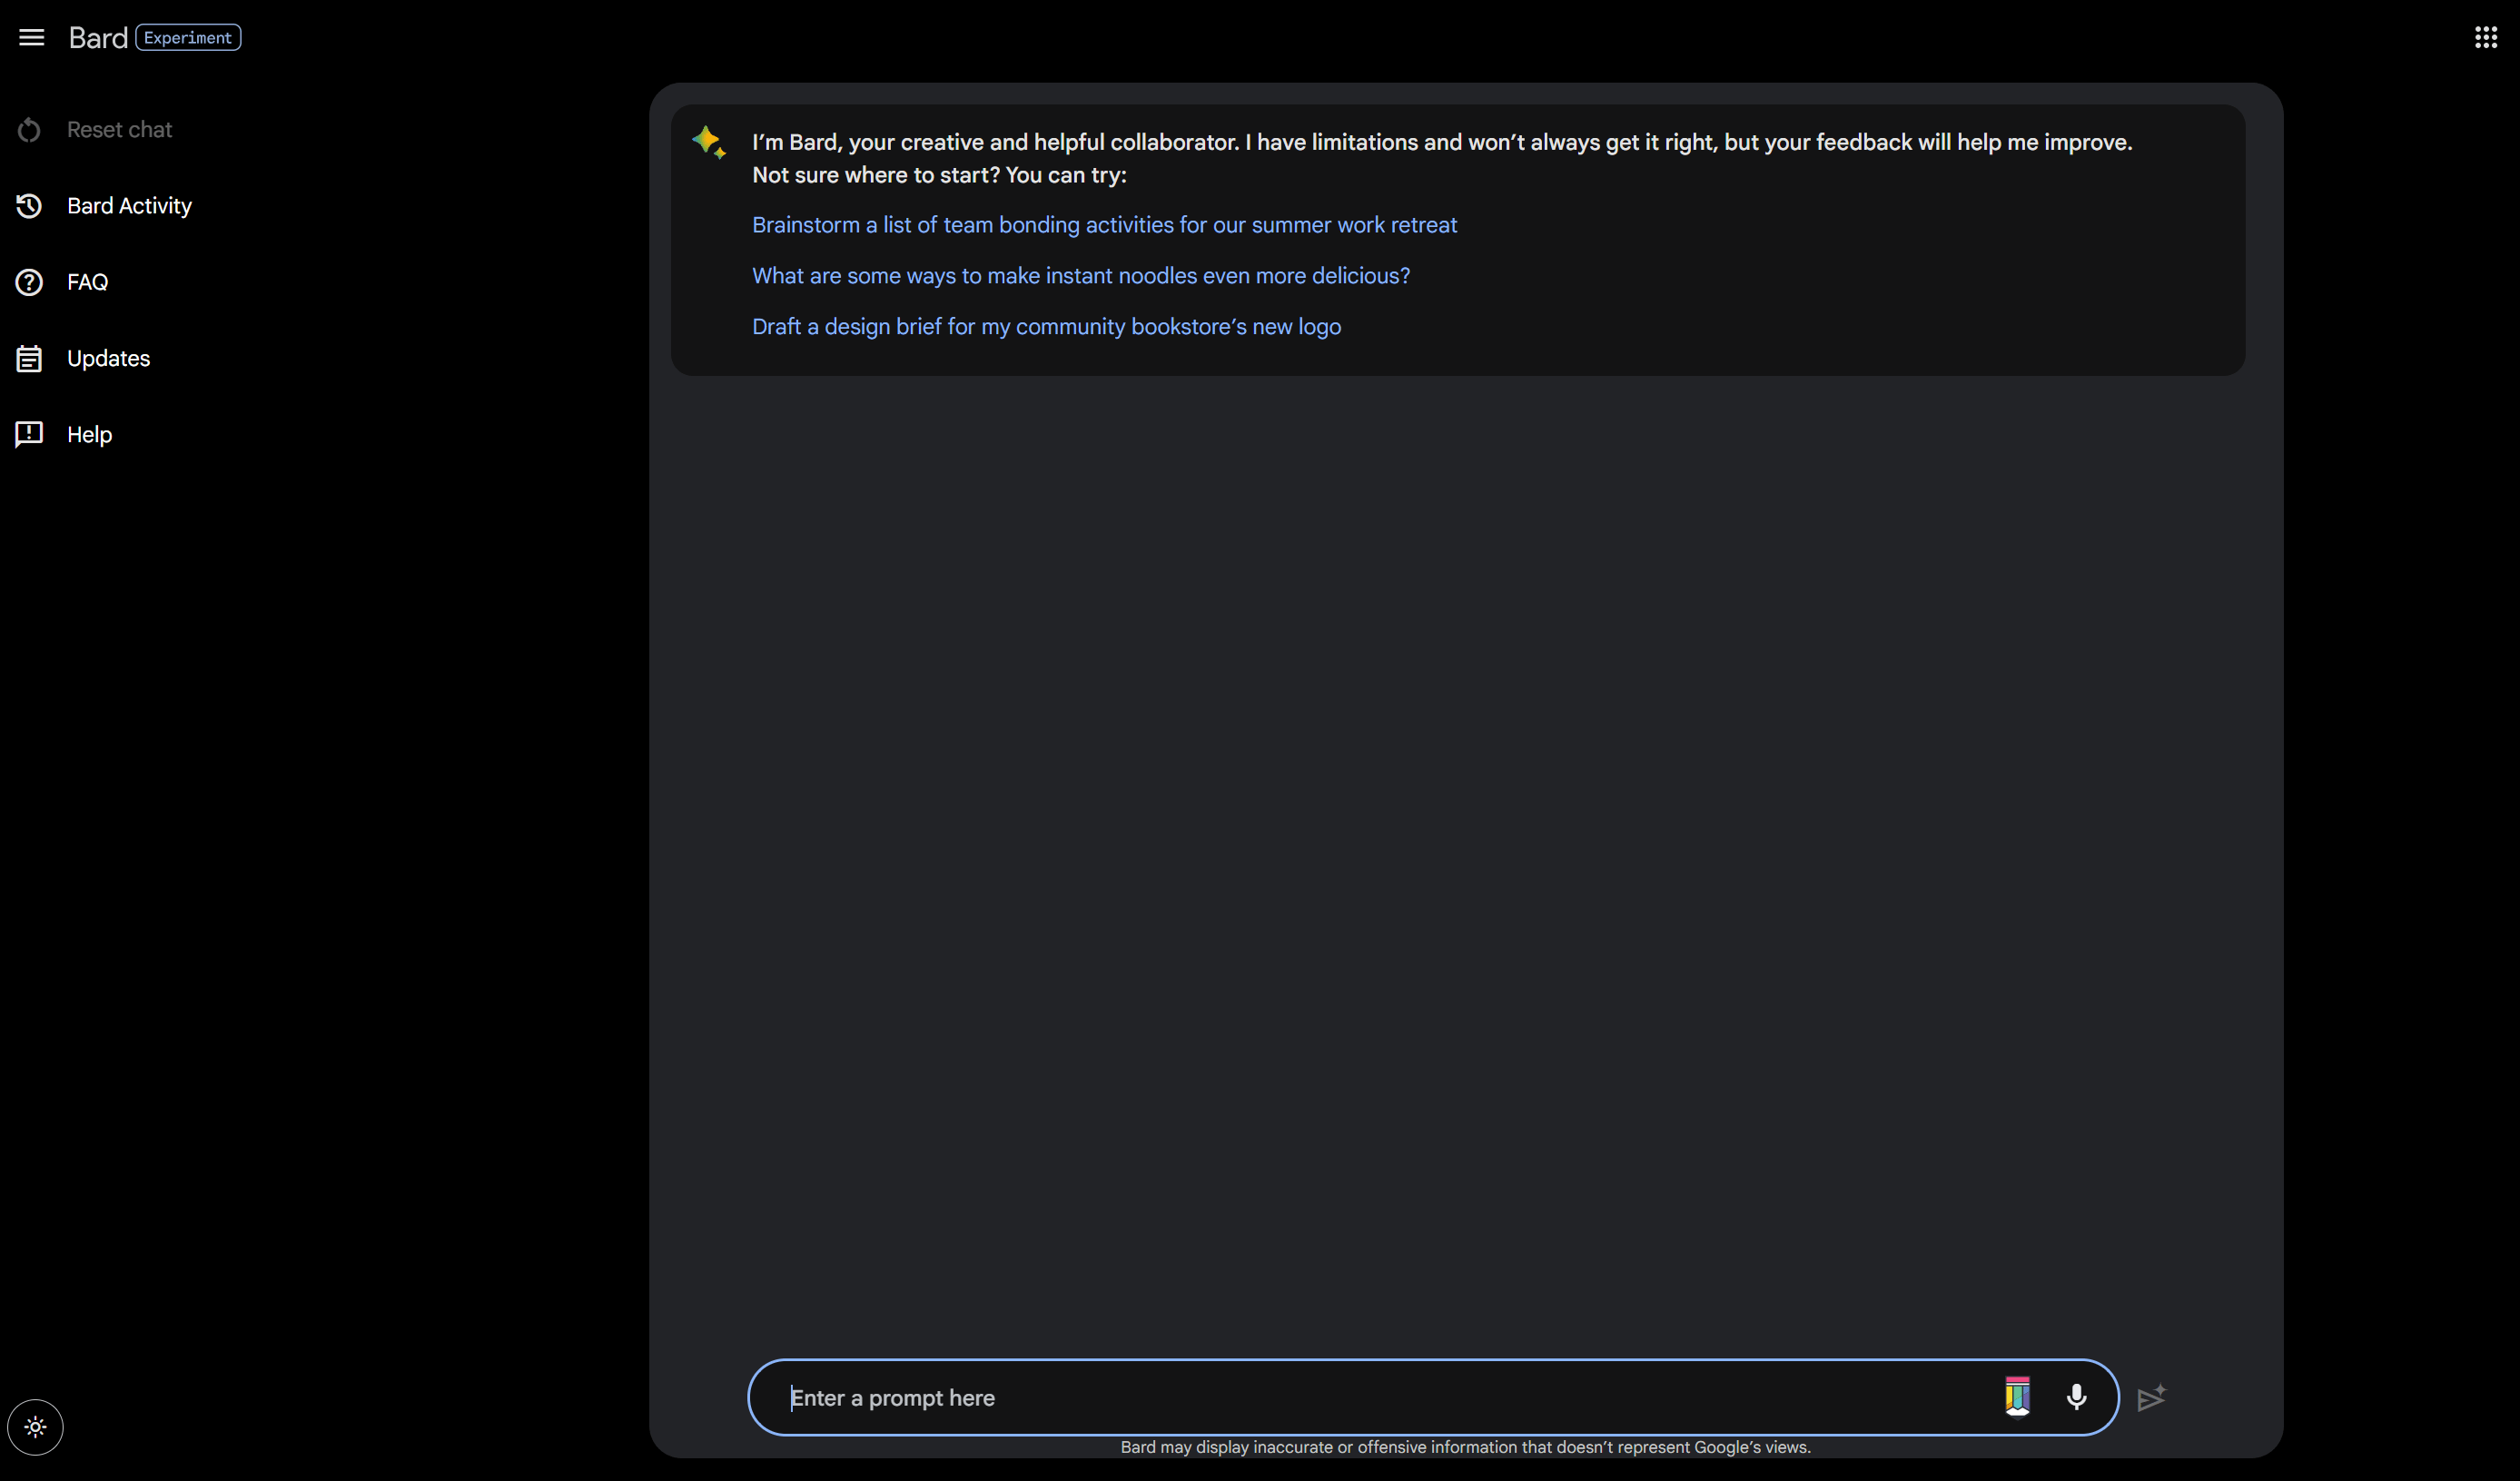Toggle light theme with the sun button

pos(35,1427)
